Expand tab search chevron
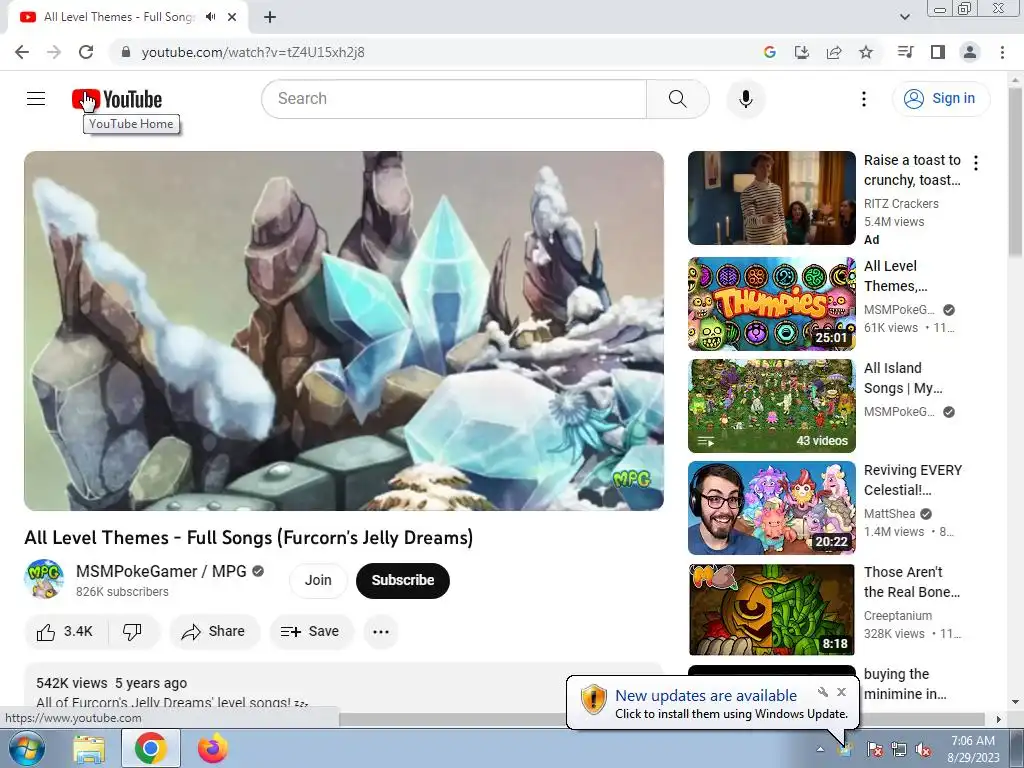1024x768 pixels. (x=904, y=17)
